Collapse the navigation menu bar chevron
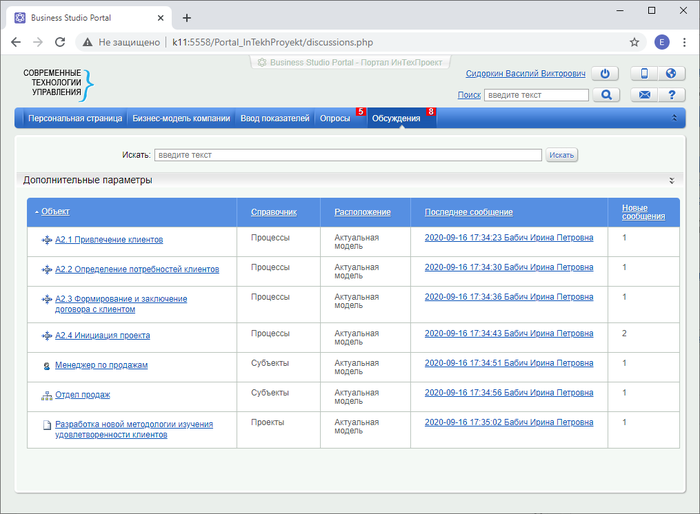 [x=674, y=118]
